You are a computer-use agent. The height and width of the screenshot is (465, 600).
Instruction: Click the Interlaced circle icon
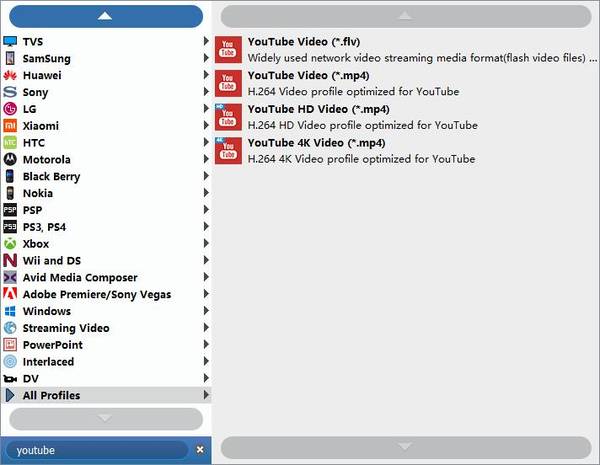[x=10, y=361]
